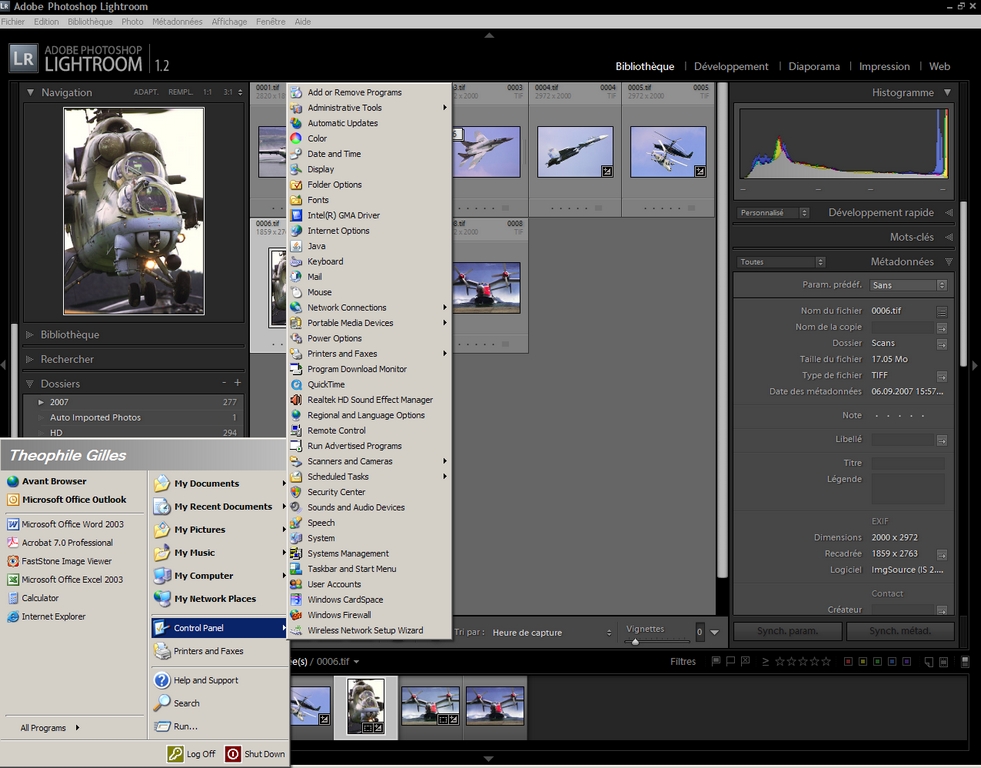Click the Synch. métad. button
Image resolution: width=981 pixels, height=768 pixels.
pyautogui.click(x=900, y=631)
